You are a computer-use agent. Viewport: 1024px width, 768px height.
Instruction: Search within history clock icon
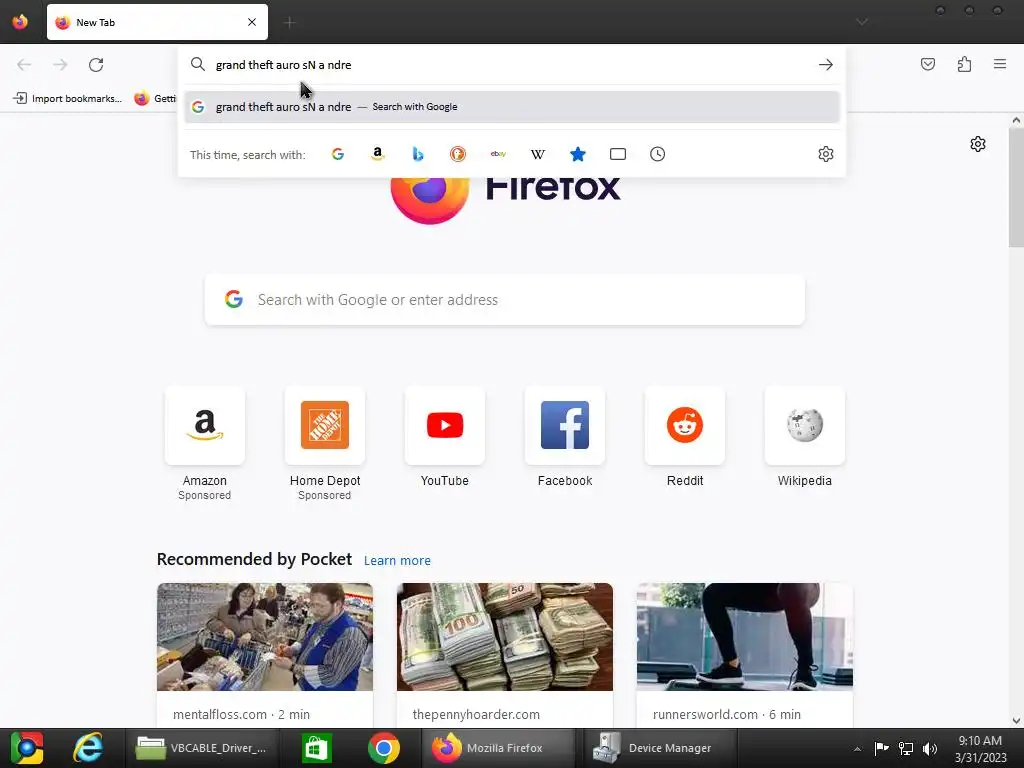658,154
